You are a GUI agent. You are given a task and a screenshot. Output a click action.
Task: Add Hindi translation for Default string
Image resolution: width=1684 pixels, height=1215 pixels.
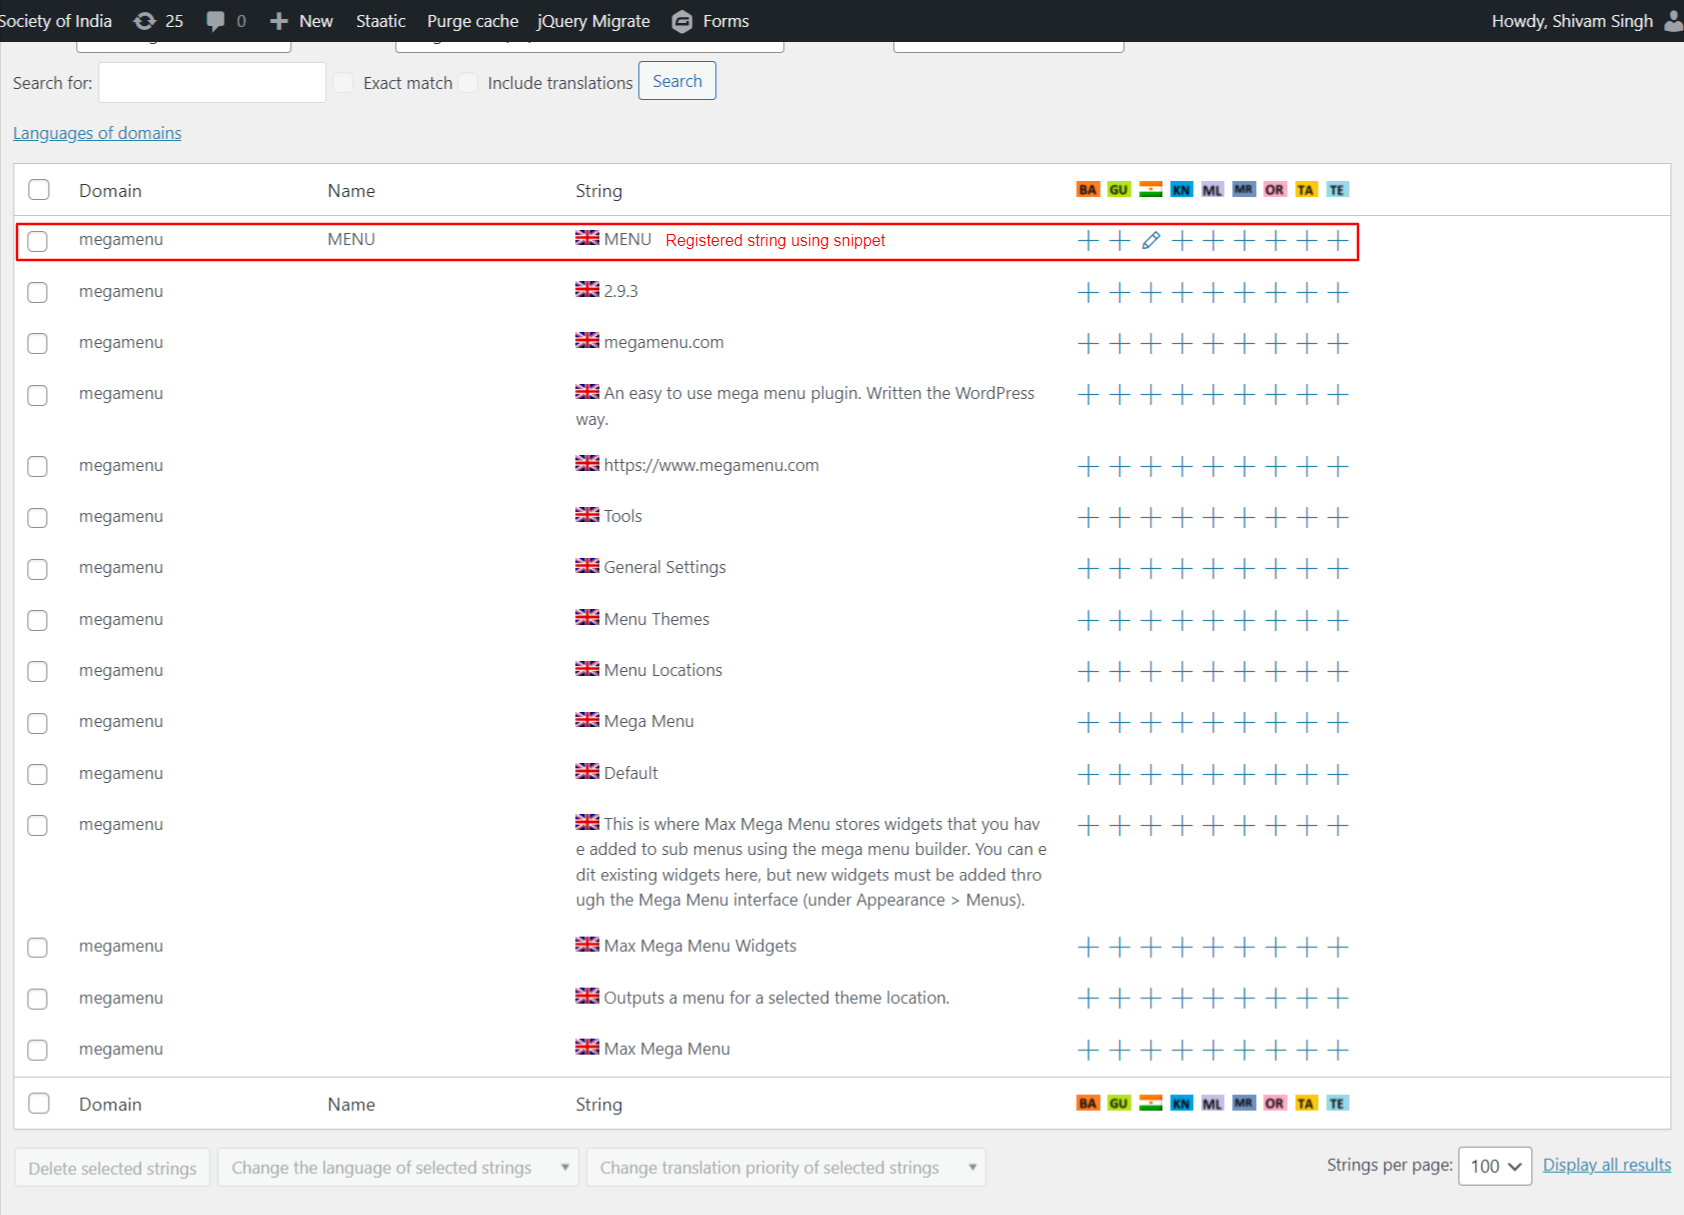(1151, 774)
